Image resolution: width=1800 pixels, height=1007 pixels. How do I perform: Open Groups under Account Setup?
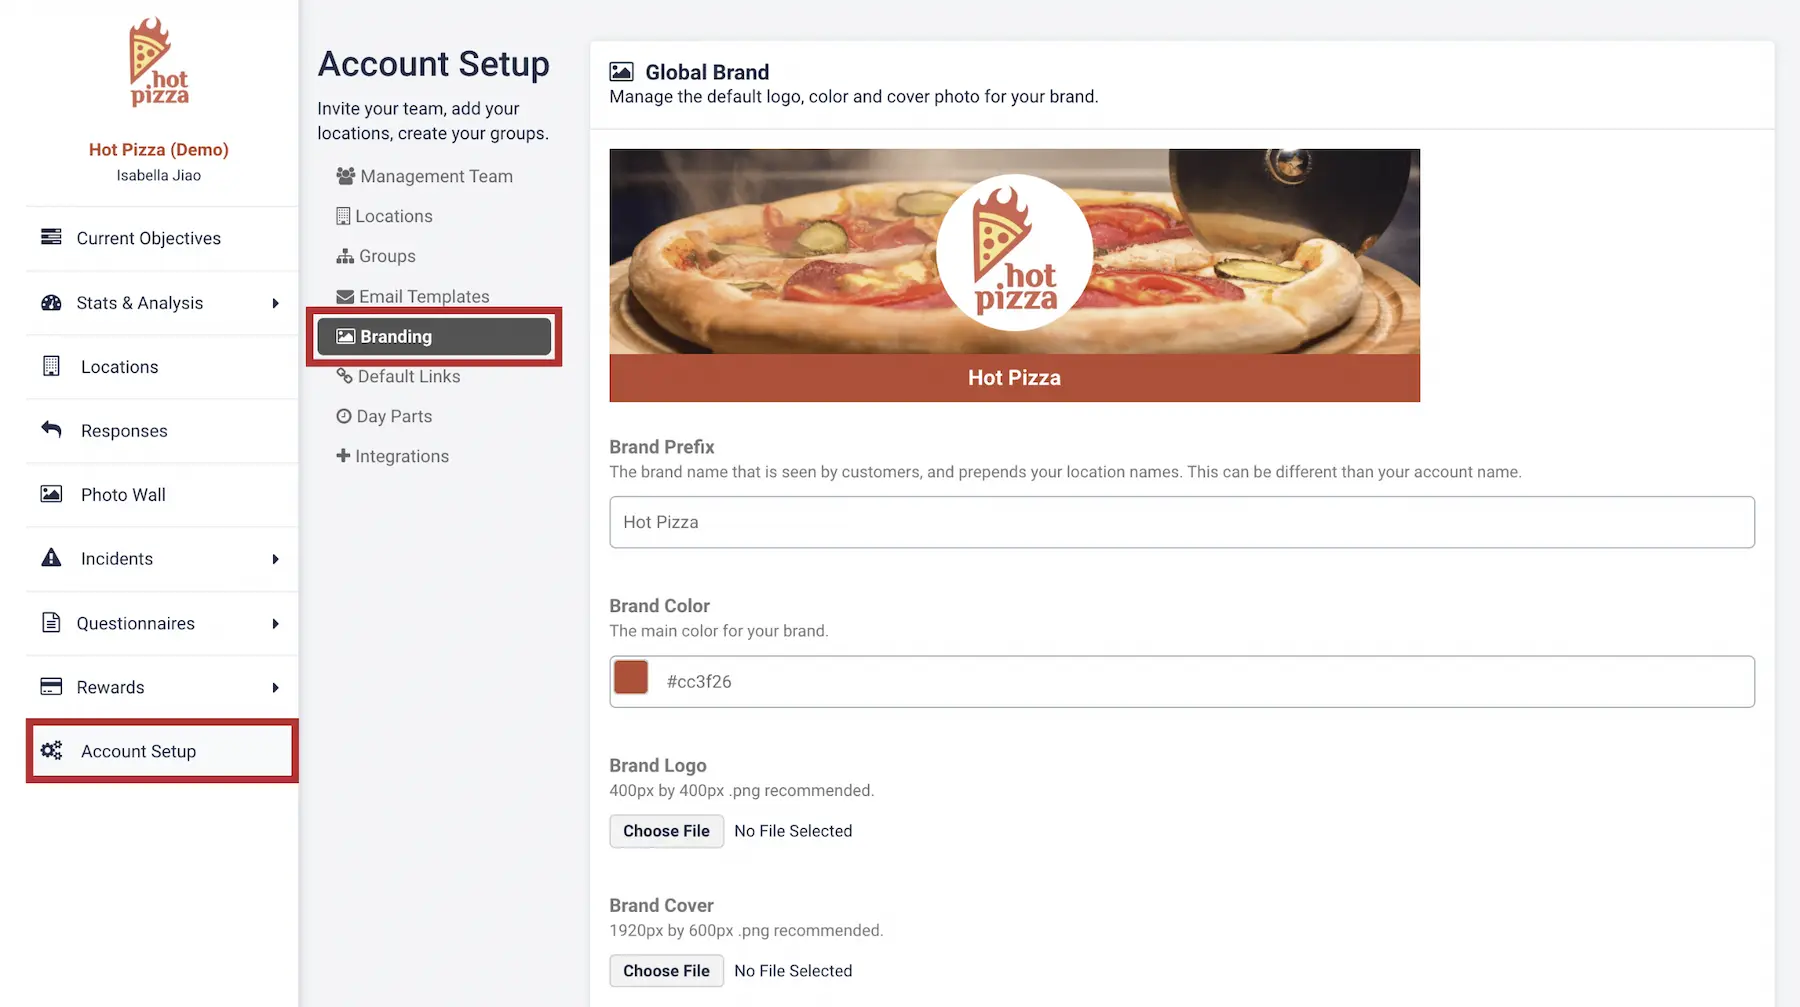pos(376,256)
